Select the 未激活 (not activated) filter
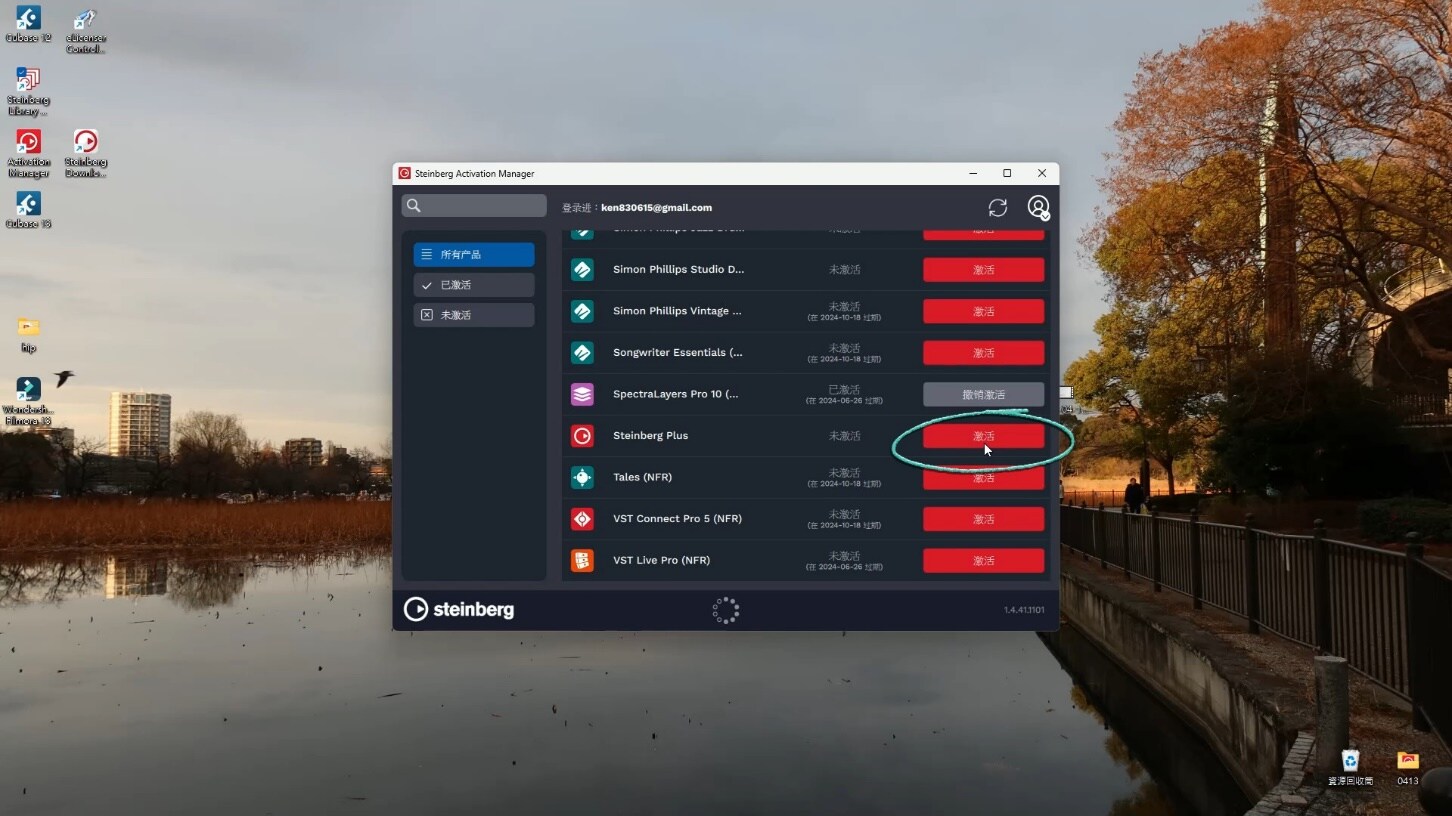 (474, 315)
